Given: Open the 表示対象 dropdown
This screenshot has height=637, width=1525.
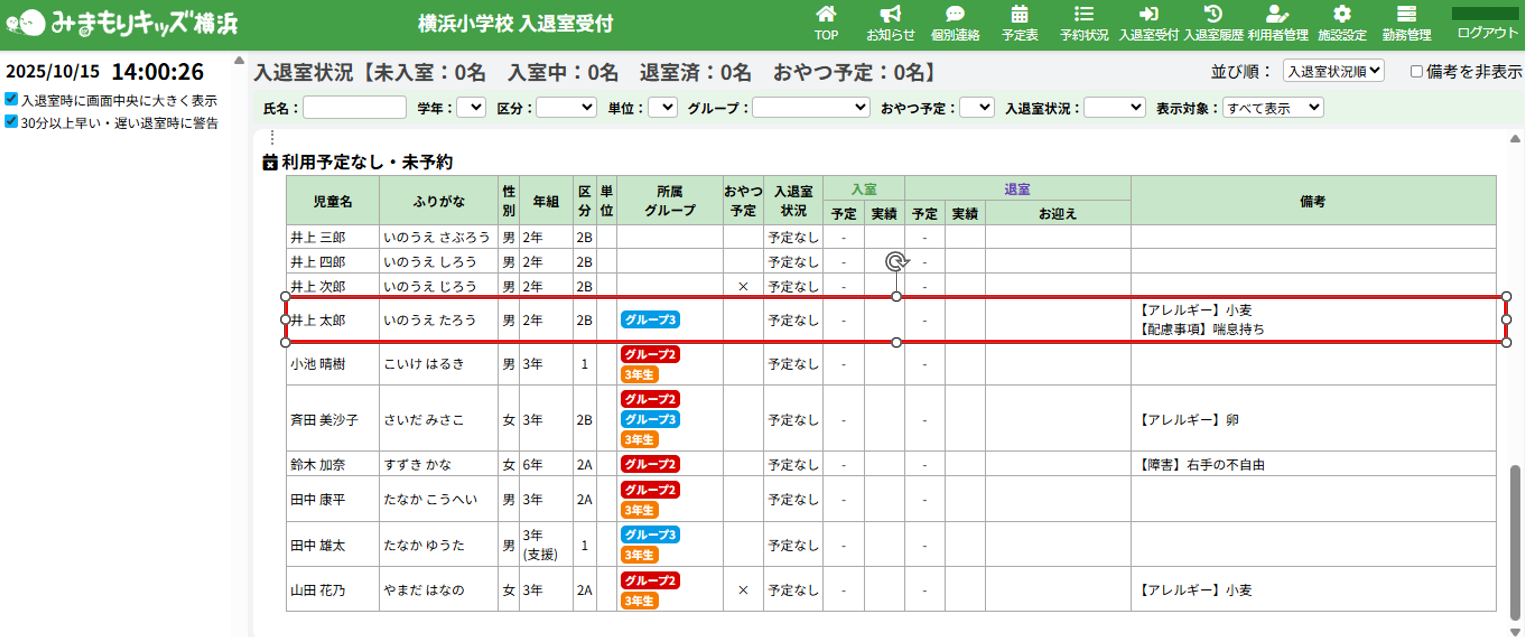Looking at the screenshot, I should pyautogui.click(x=1272, y=107).
